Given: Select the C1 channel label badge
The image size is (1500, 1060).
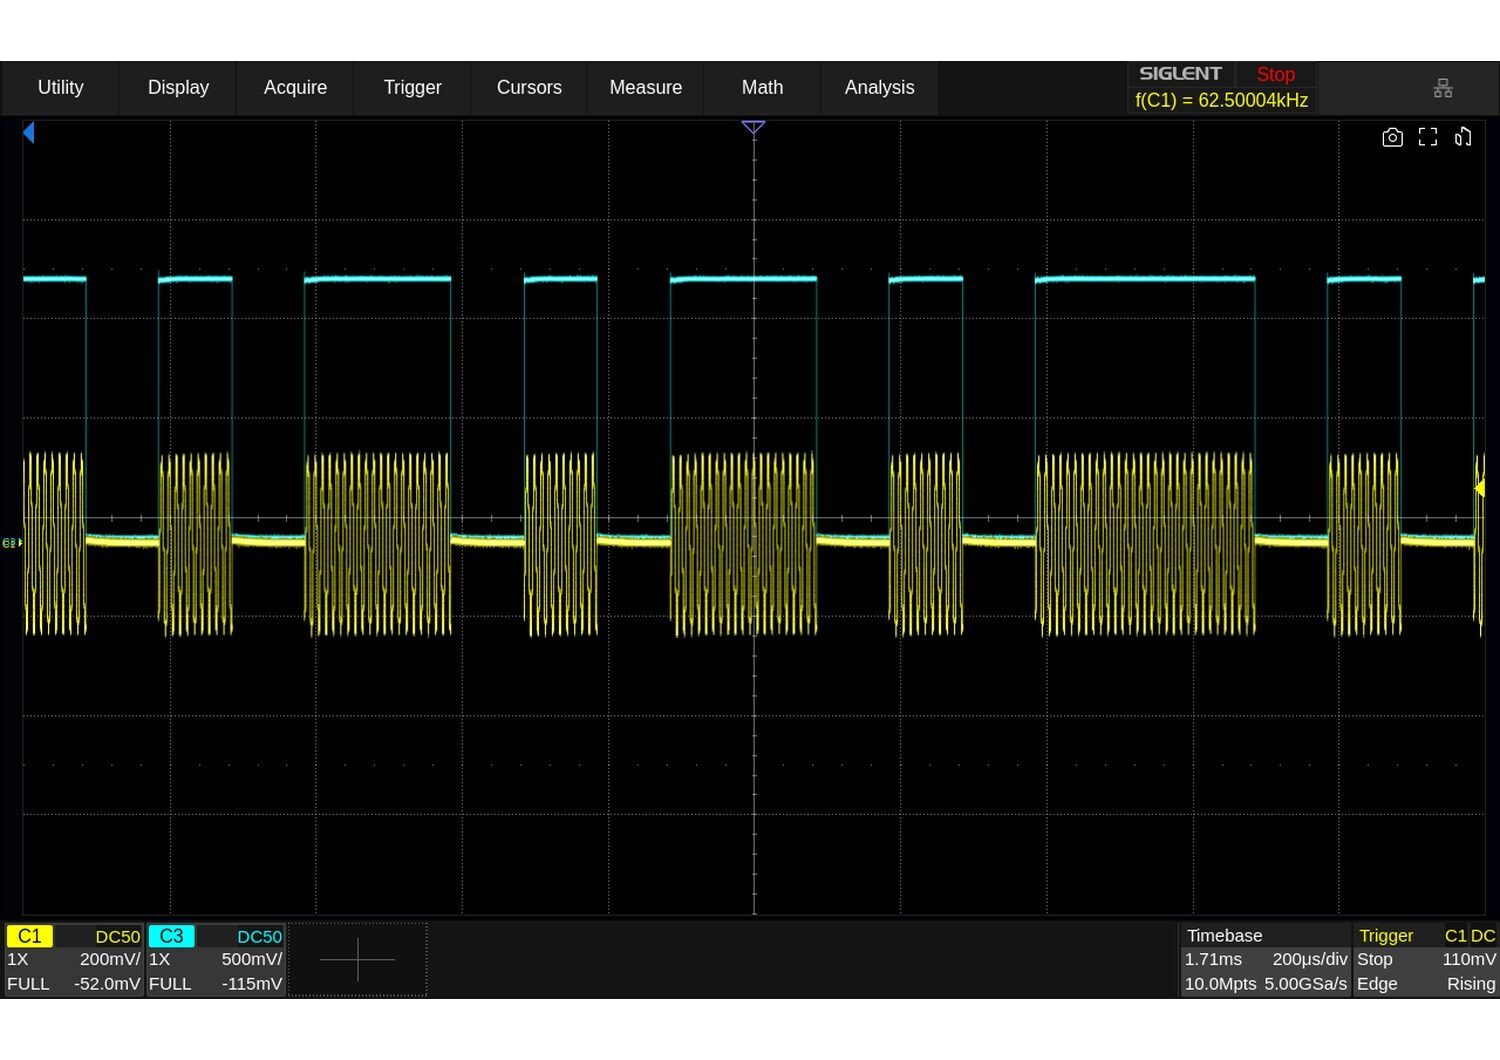Looking at the screenshot, I should [30, 936].
